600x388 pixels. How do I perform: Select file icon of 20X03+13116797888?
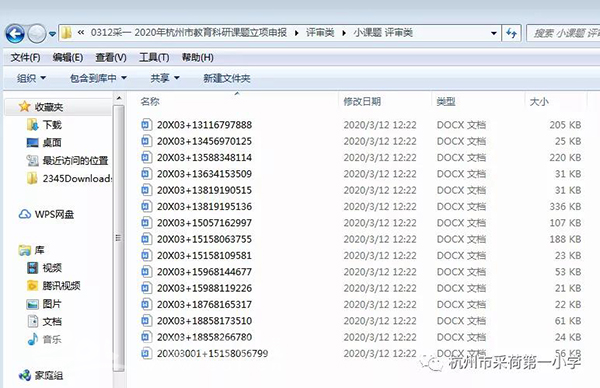pos(146,125)
